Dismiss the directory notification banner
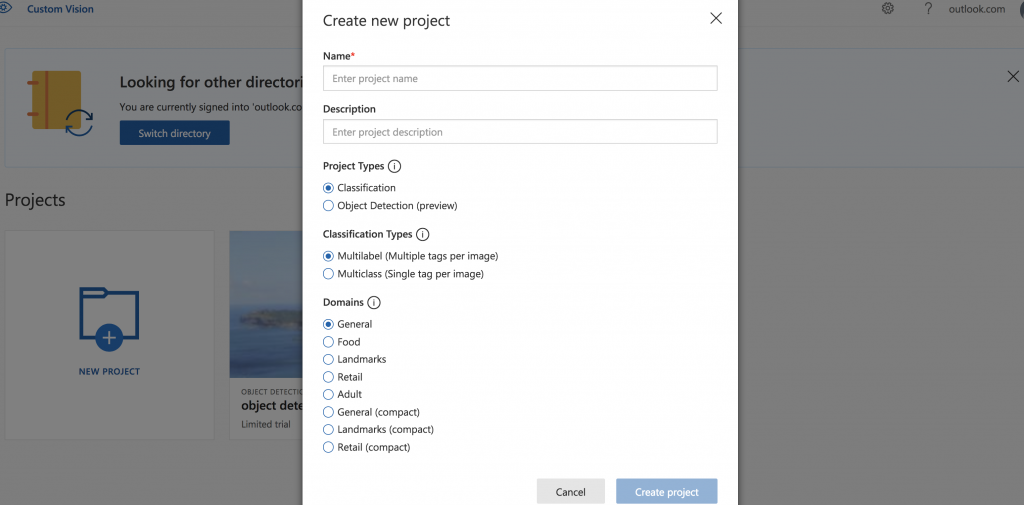Screen dimensions: 1024x505 pyautogui.click(x=1013, y=77)
